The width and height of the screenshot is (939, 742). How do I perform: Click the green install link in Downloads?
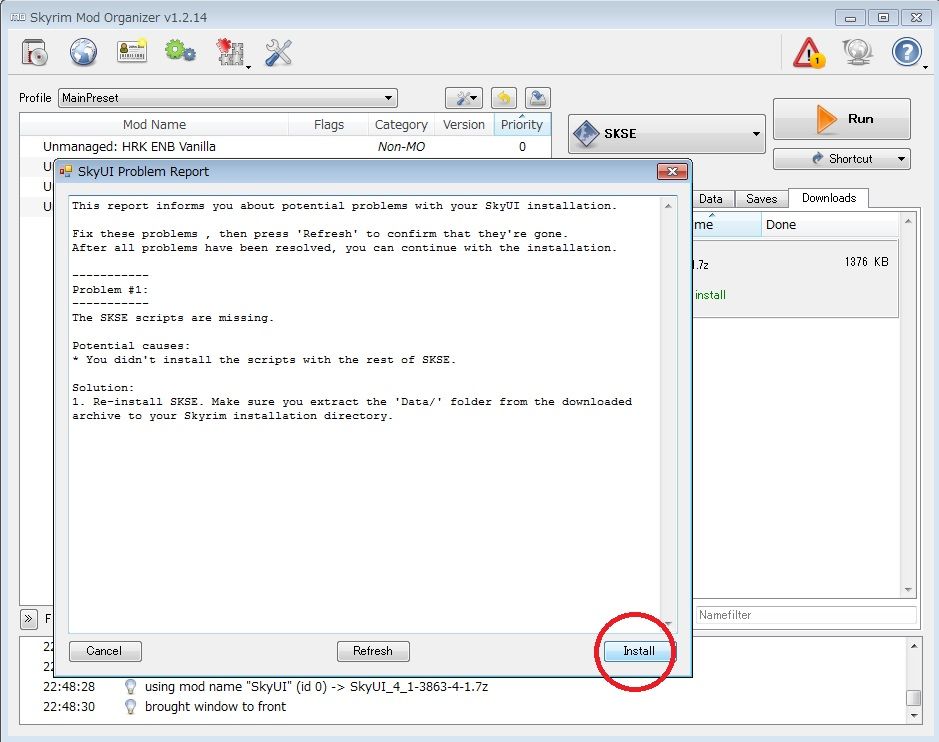[710, 295]
